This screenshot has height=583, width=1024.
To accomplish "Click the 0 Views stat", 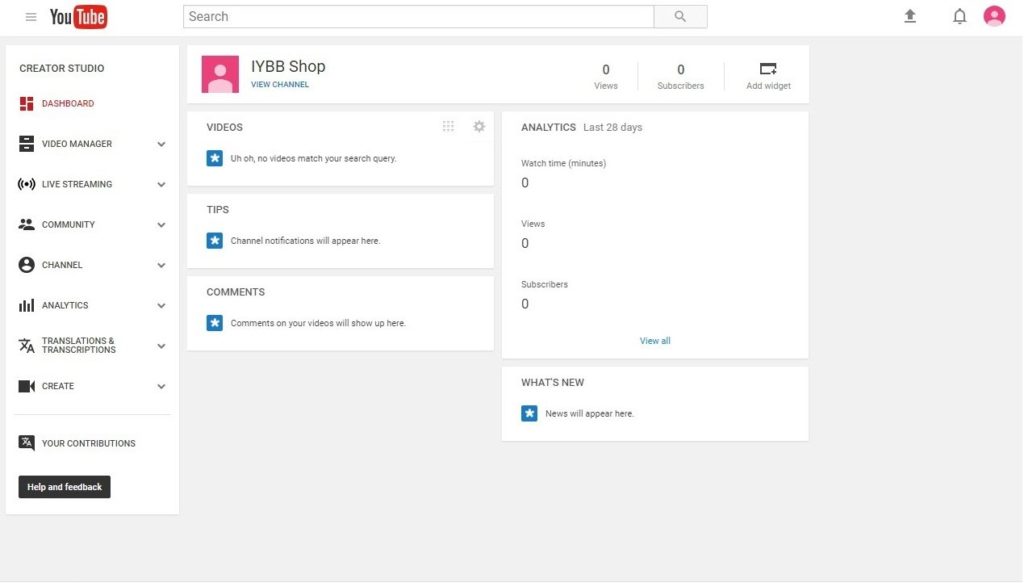I will 605,76.
